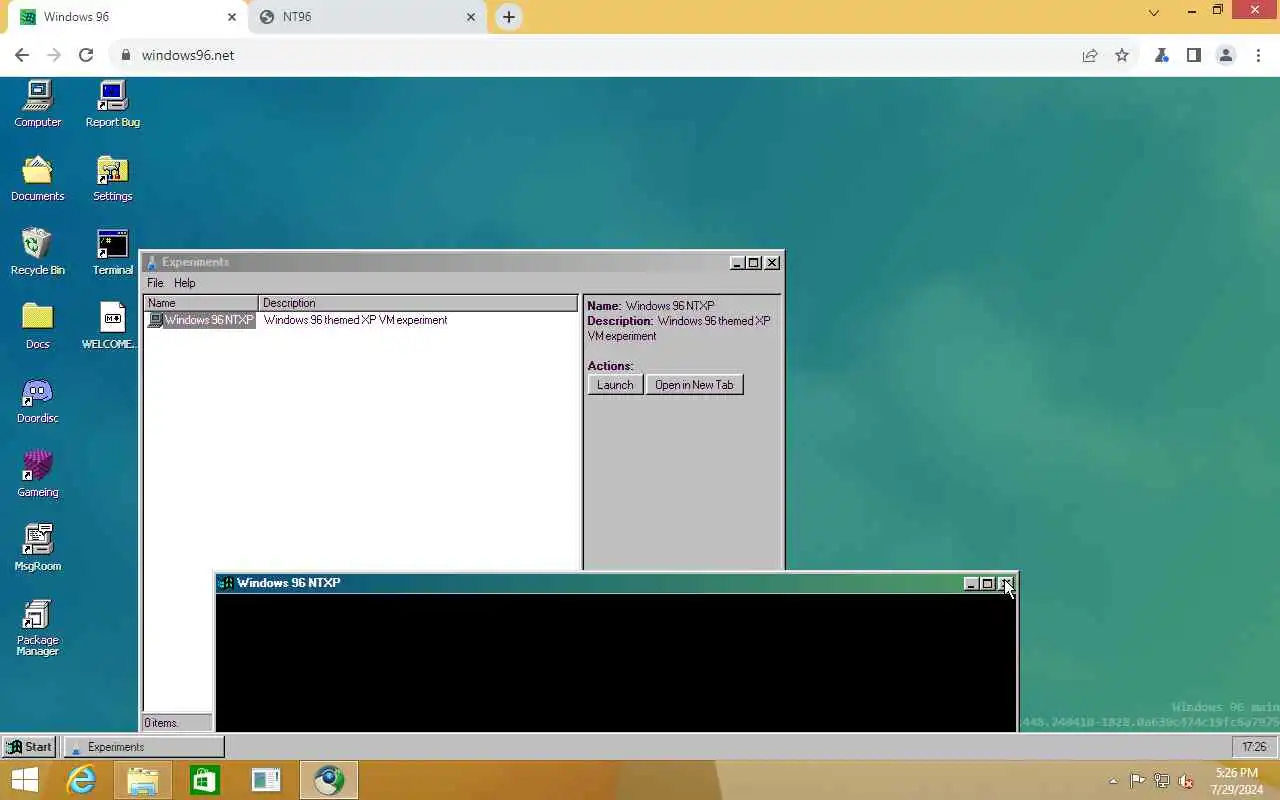Open the MsgRoom desktop icon
This screenshot has width=1280, height=800.
tap(37, 548)
